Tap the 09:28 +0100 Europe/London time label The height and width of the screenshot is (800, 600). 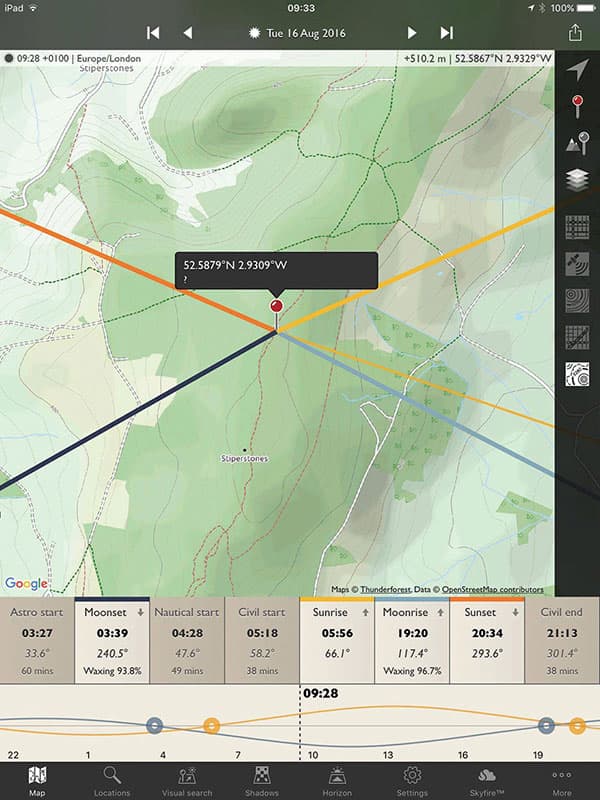(72, 58)
